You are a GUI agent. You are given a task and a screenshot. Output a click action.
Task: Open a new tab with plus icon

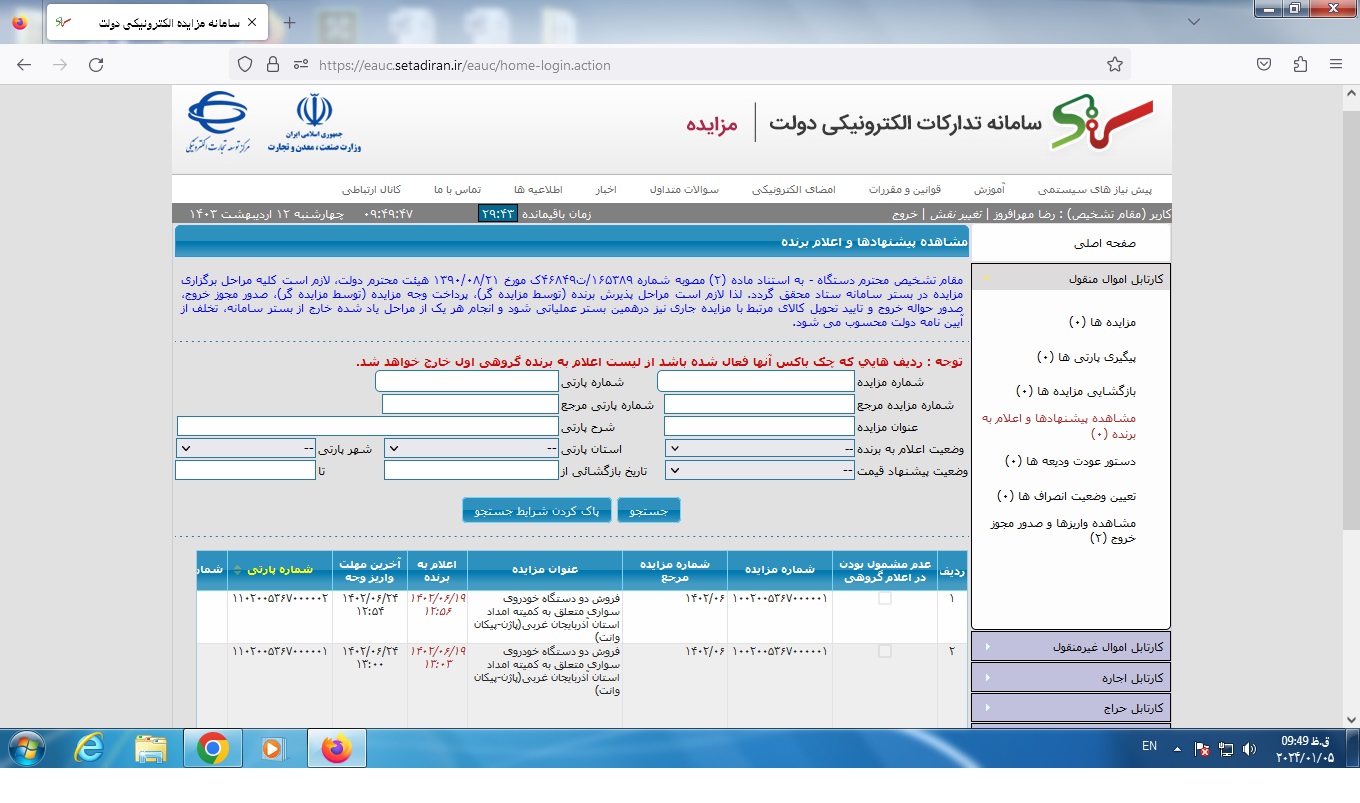(290, 22)
